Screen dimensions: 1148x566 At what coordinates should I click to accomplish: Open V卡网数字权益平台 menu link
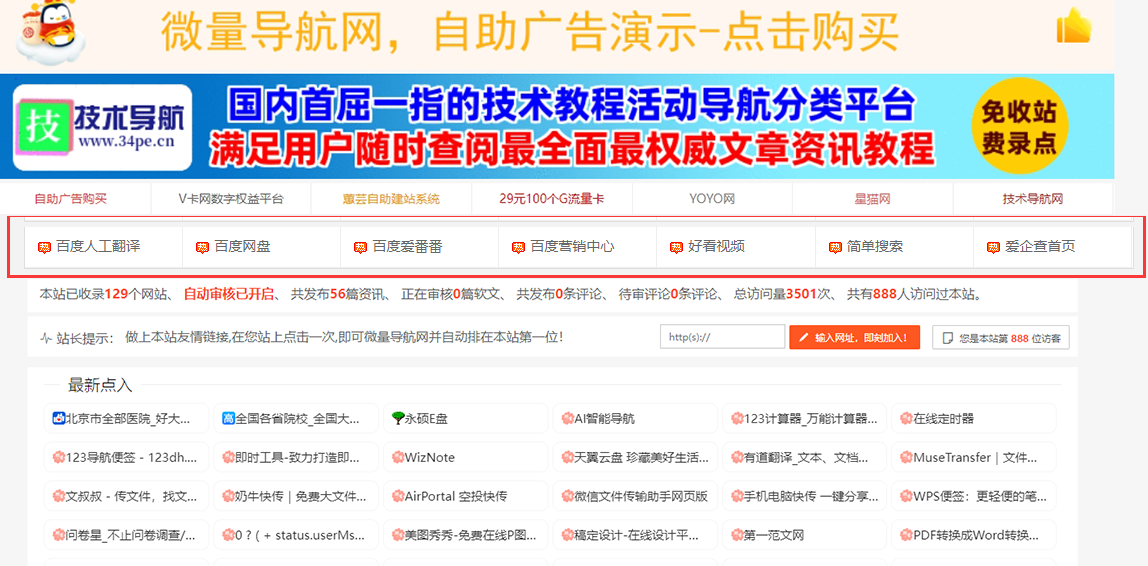pos(231,198)
